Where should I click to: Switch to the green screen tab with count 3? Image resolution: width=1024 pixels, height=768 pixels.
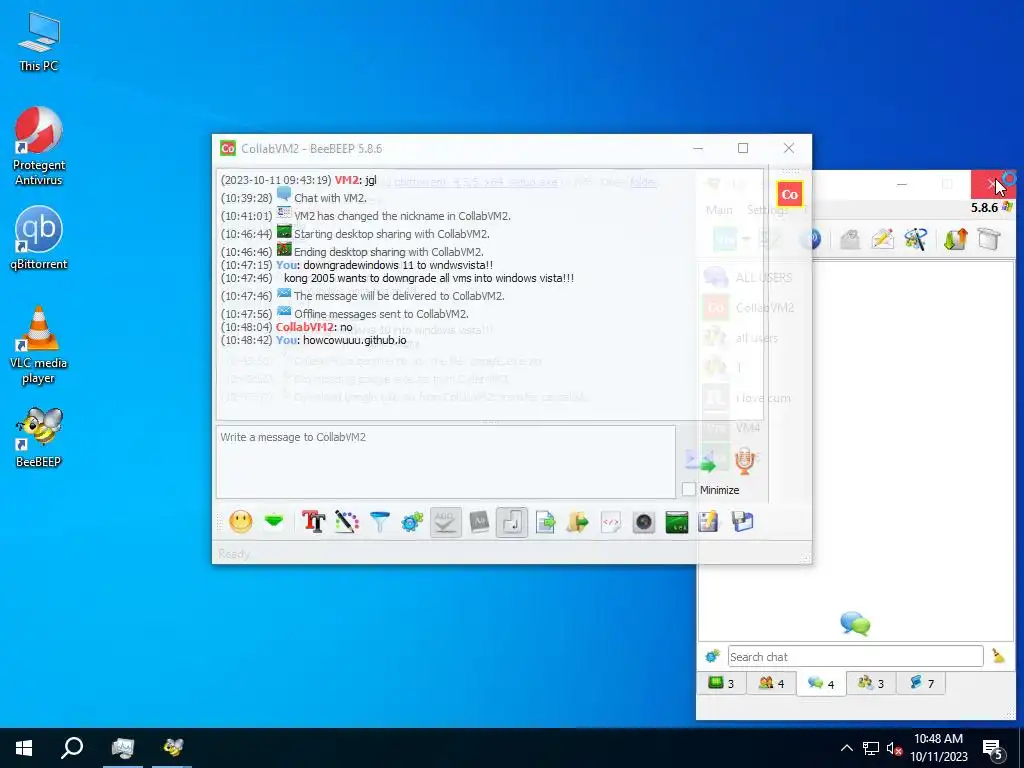coord(722,684)
